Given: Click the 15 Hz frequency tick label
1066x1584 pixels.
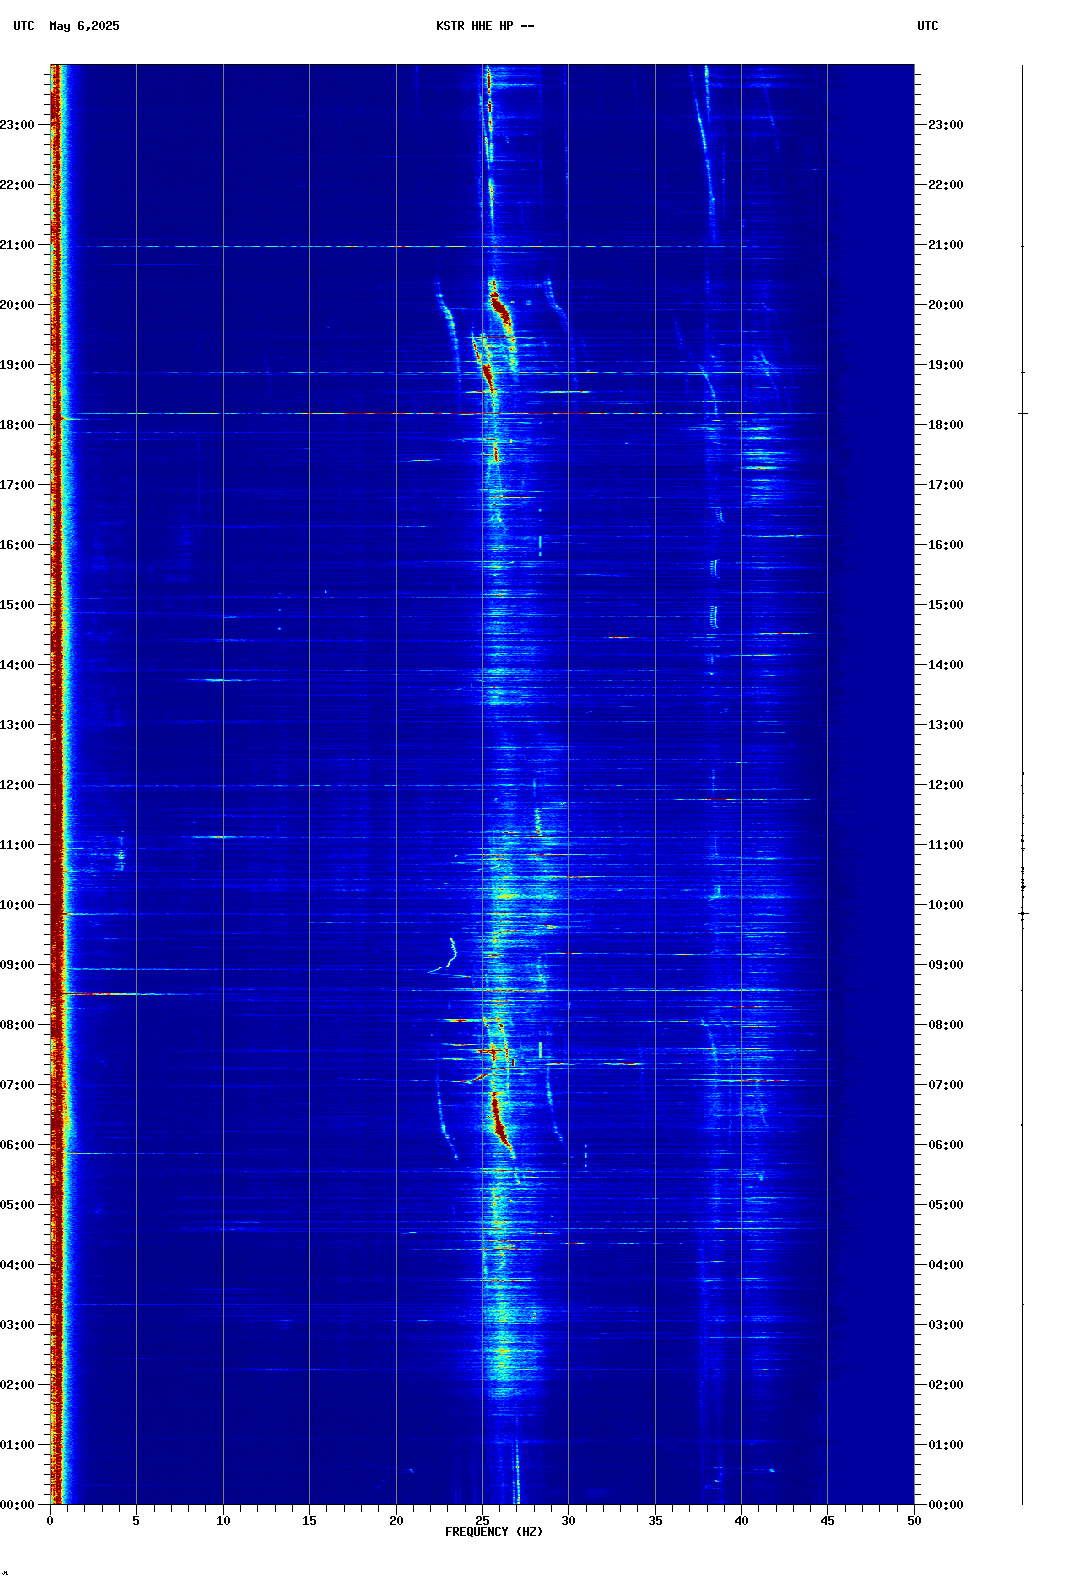Looking at the screenshot, I should (309, 1521).
